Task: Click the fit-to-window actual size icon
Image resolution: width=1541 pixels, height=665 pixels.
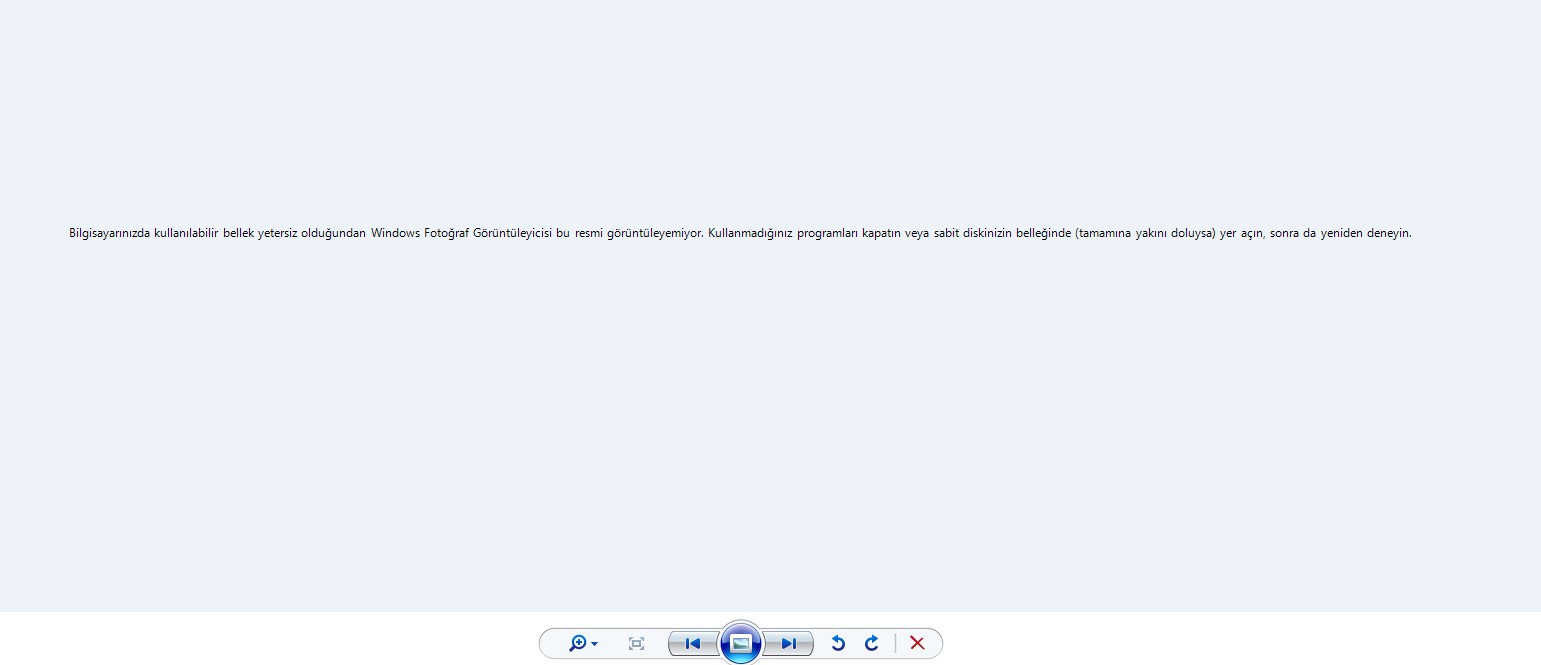Action: click(x=636, y=643)
